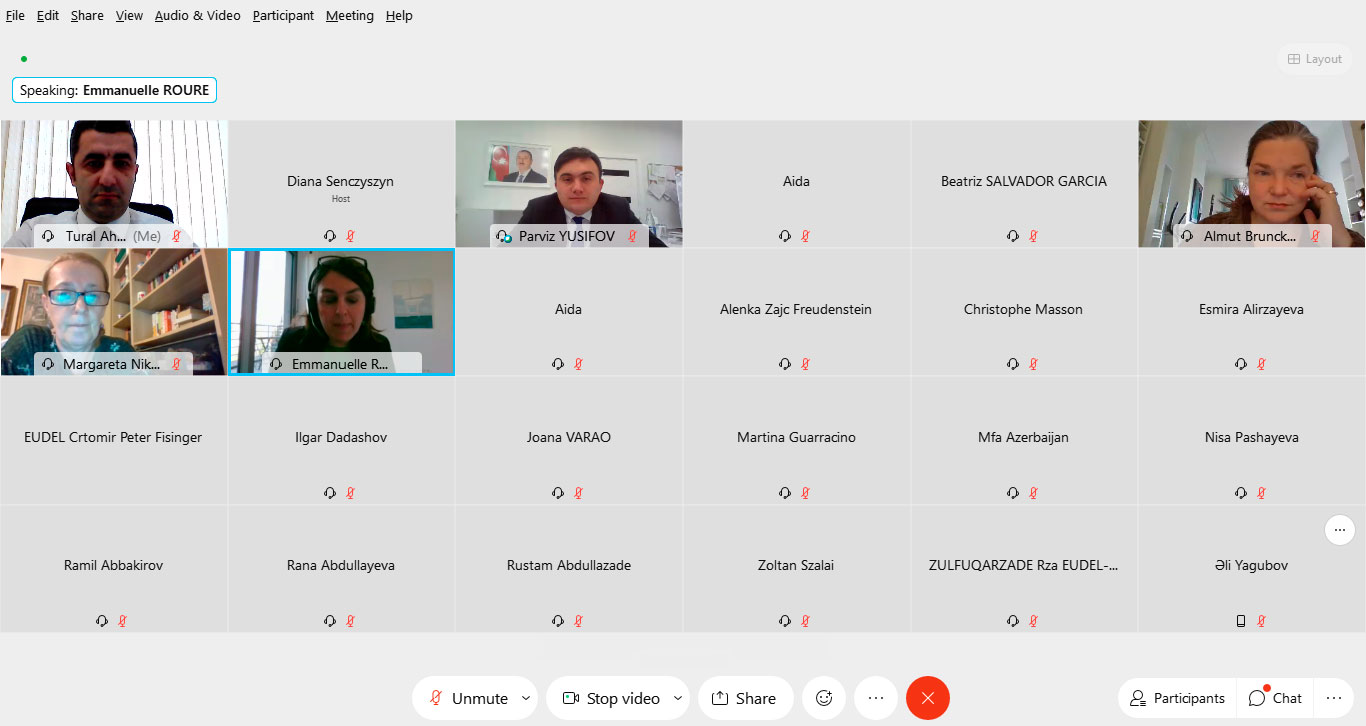The height and width of the screenshot is (726, 1366).
Task: Click the Layout button
Action: (1314, 59)
